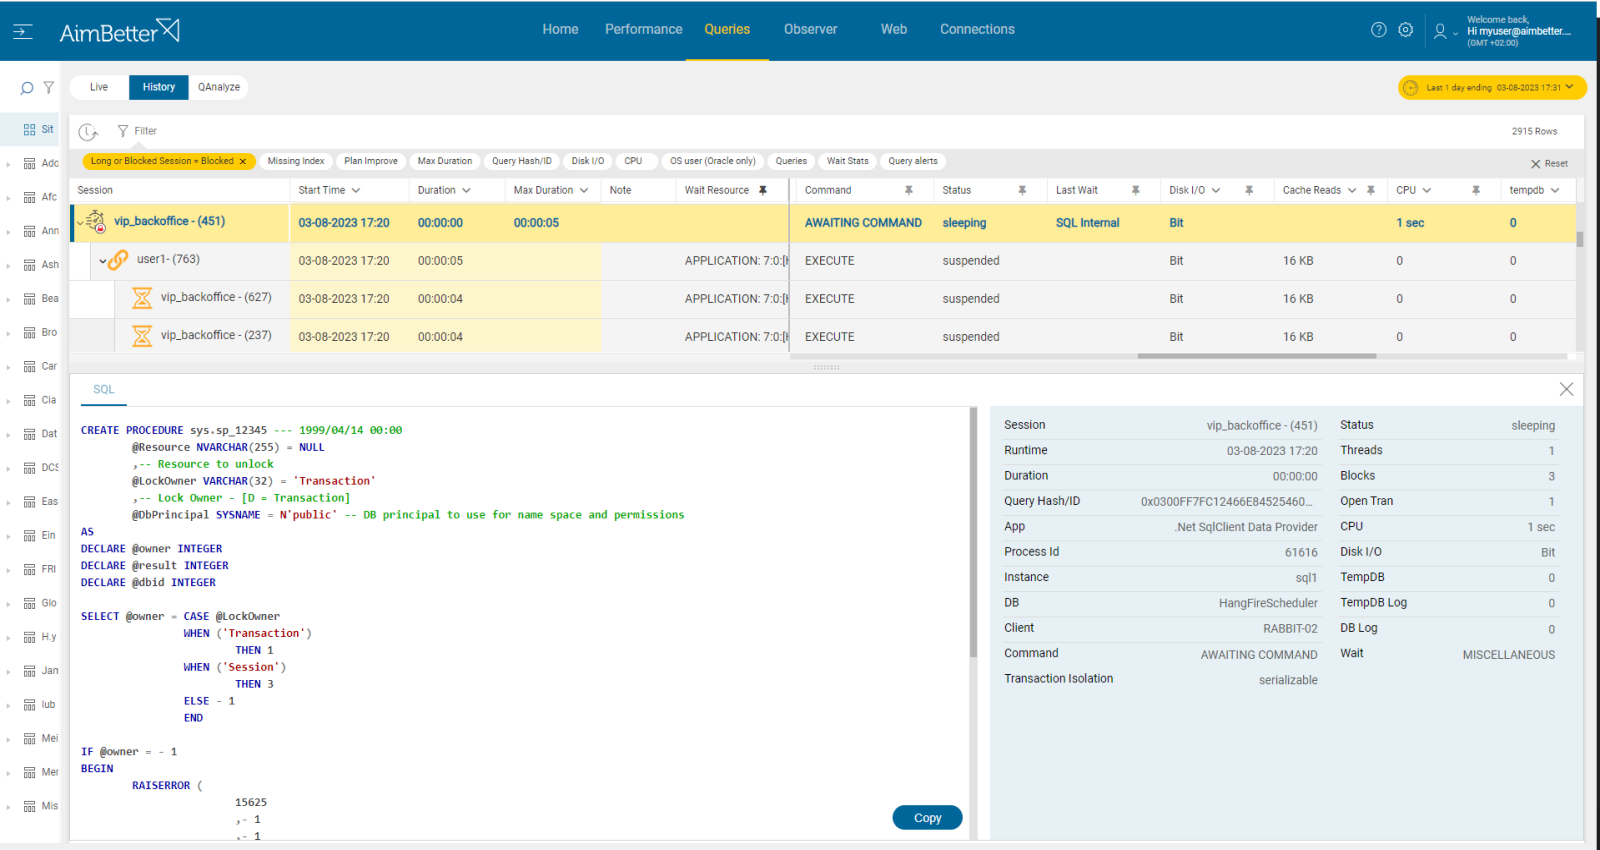Toggle the Missing Index filter chip
1600x850 pixels.
tap(296, 161)
